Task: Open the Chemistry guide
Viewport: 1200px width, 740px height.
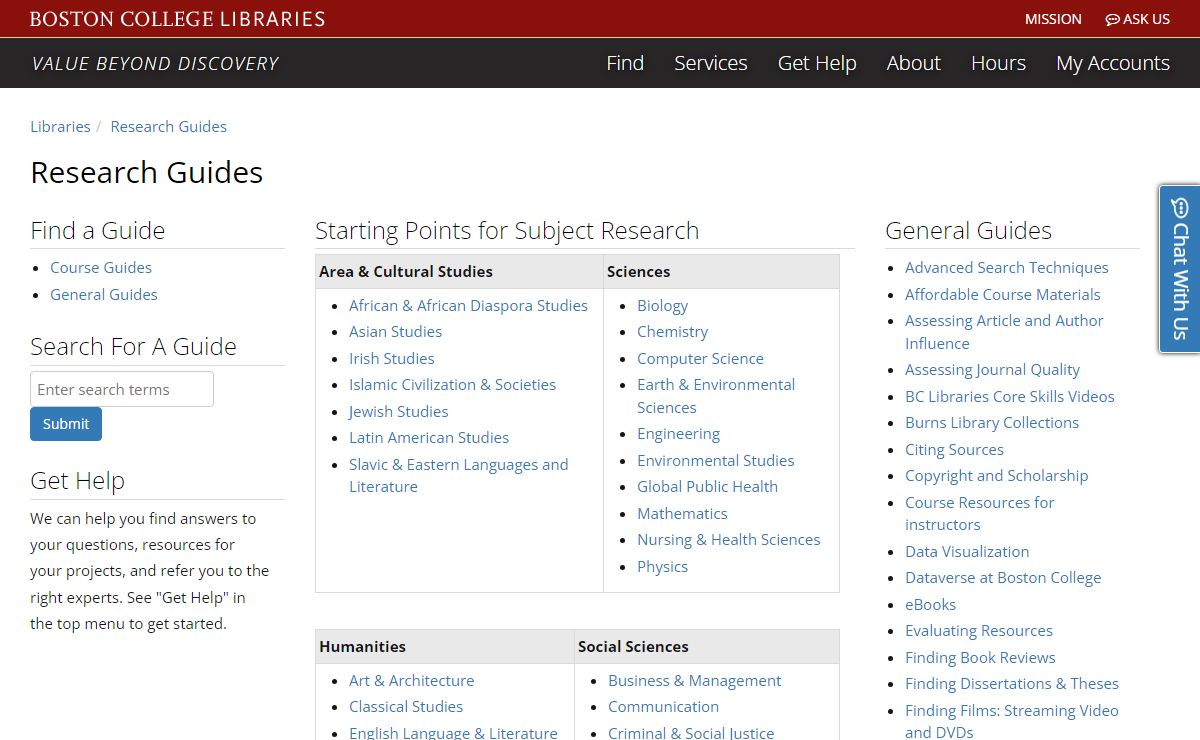Action: click(x=672, y=331)
